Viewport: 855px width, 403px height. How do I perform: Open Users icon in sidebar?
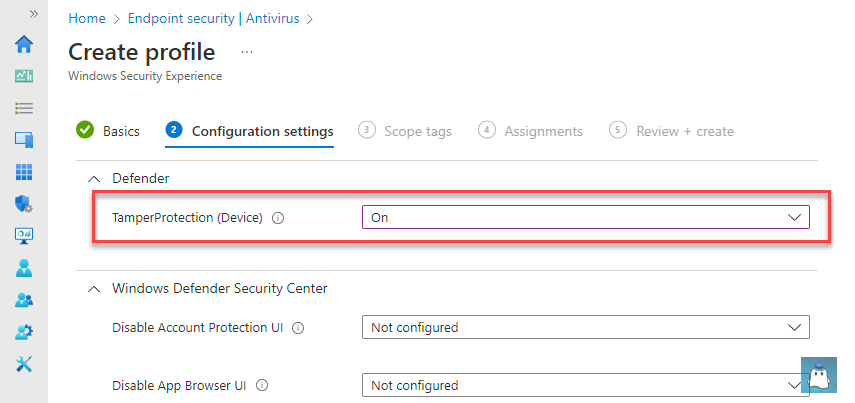pos(24,268)
